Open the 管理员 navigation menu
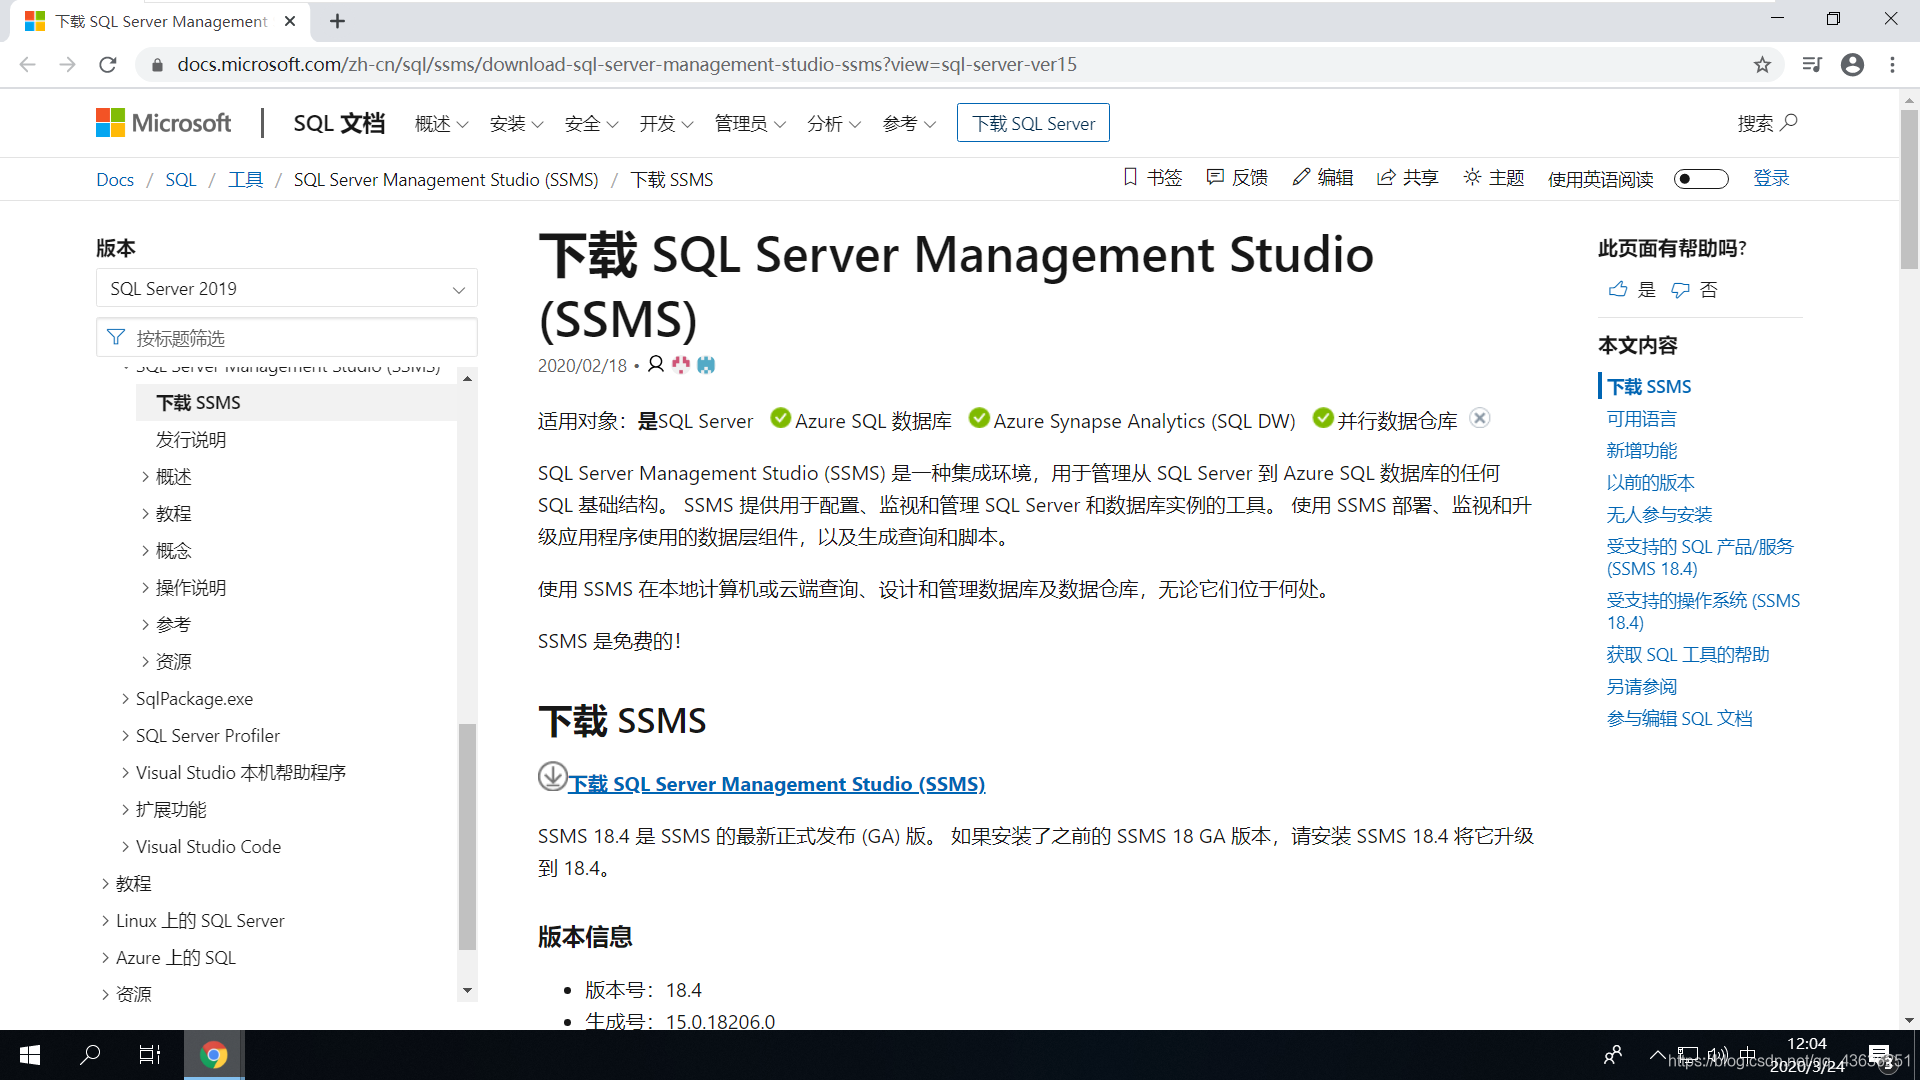The width and height of the screenshot is (1920, 1080). 750,123
